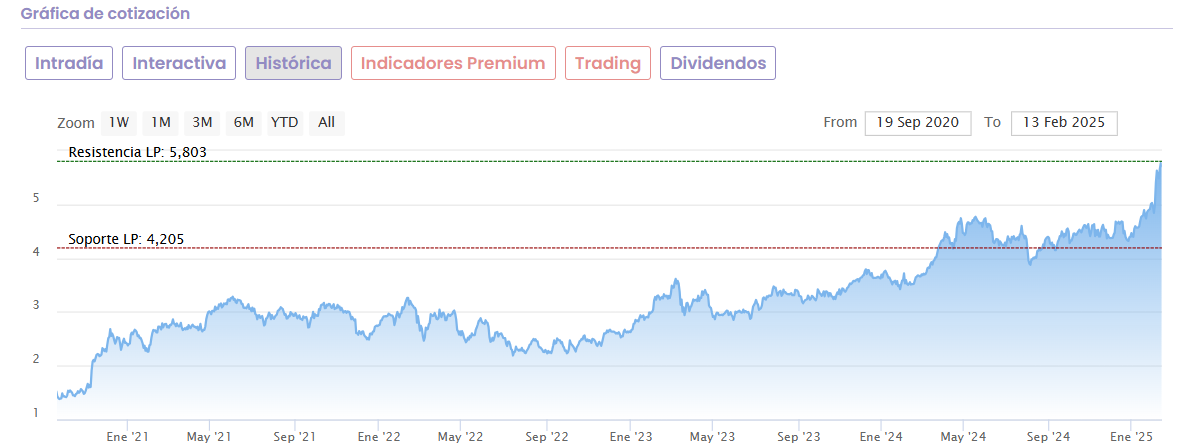
Task: Set zoom range to 1M
Action: coord(161,123)
